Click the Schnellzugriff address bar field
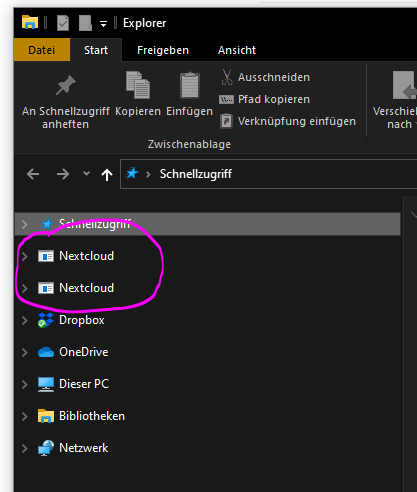Viewport: 417px width, 492px height. [x=268, y=174]
